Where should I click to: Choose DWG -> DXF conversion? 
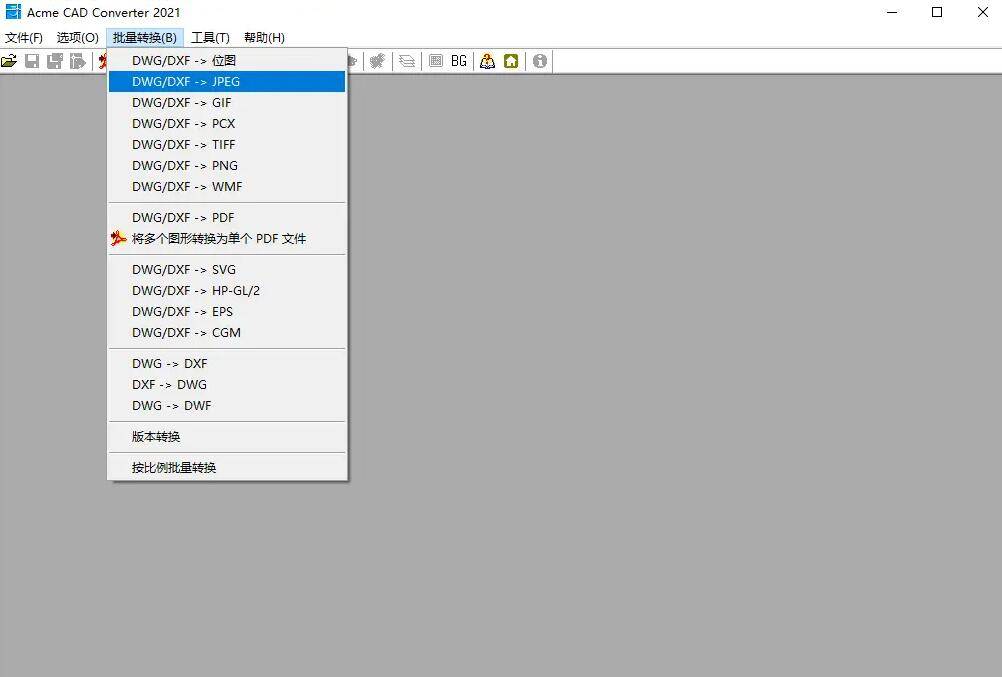pyautogui.click(x=170, y=364)
